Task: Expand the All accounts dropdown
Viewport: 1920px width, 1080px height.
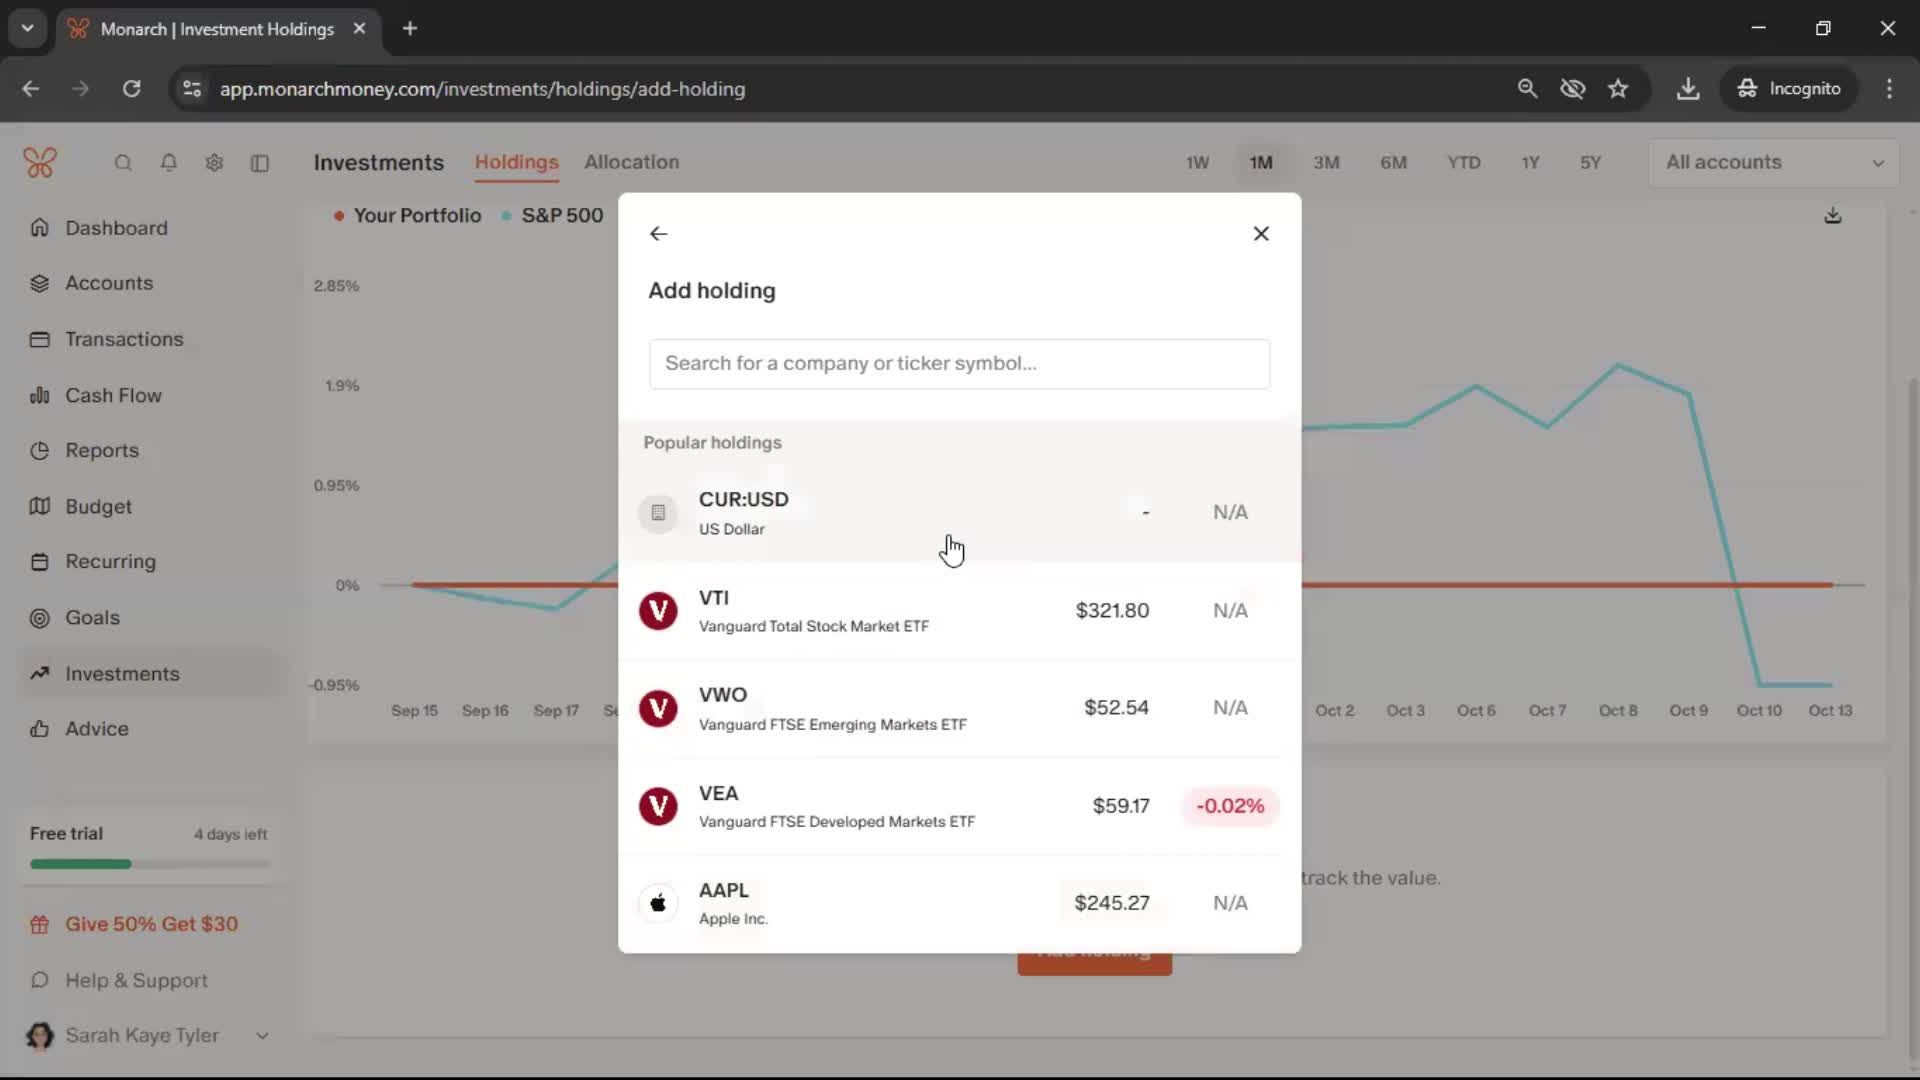Action: [x=1773, y=162]
